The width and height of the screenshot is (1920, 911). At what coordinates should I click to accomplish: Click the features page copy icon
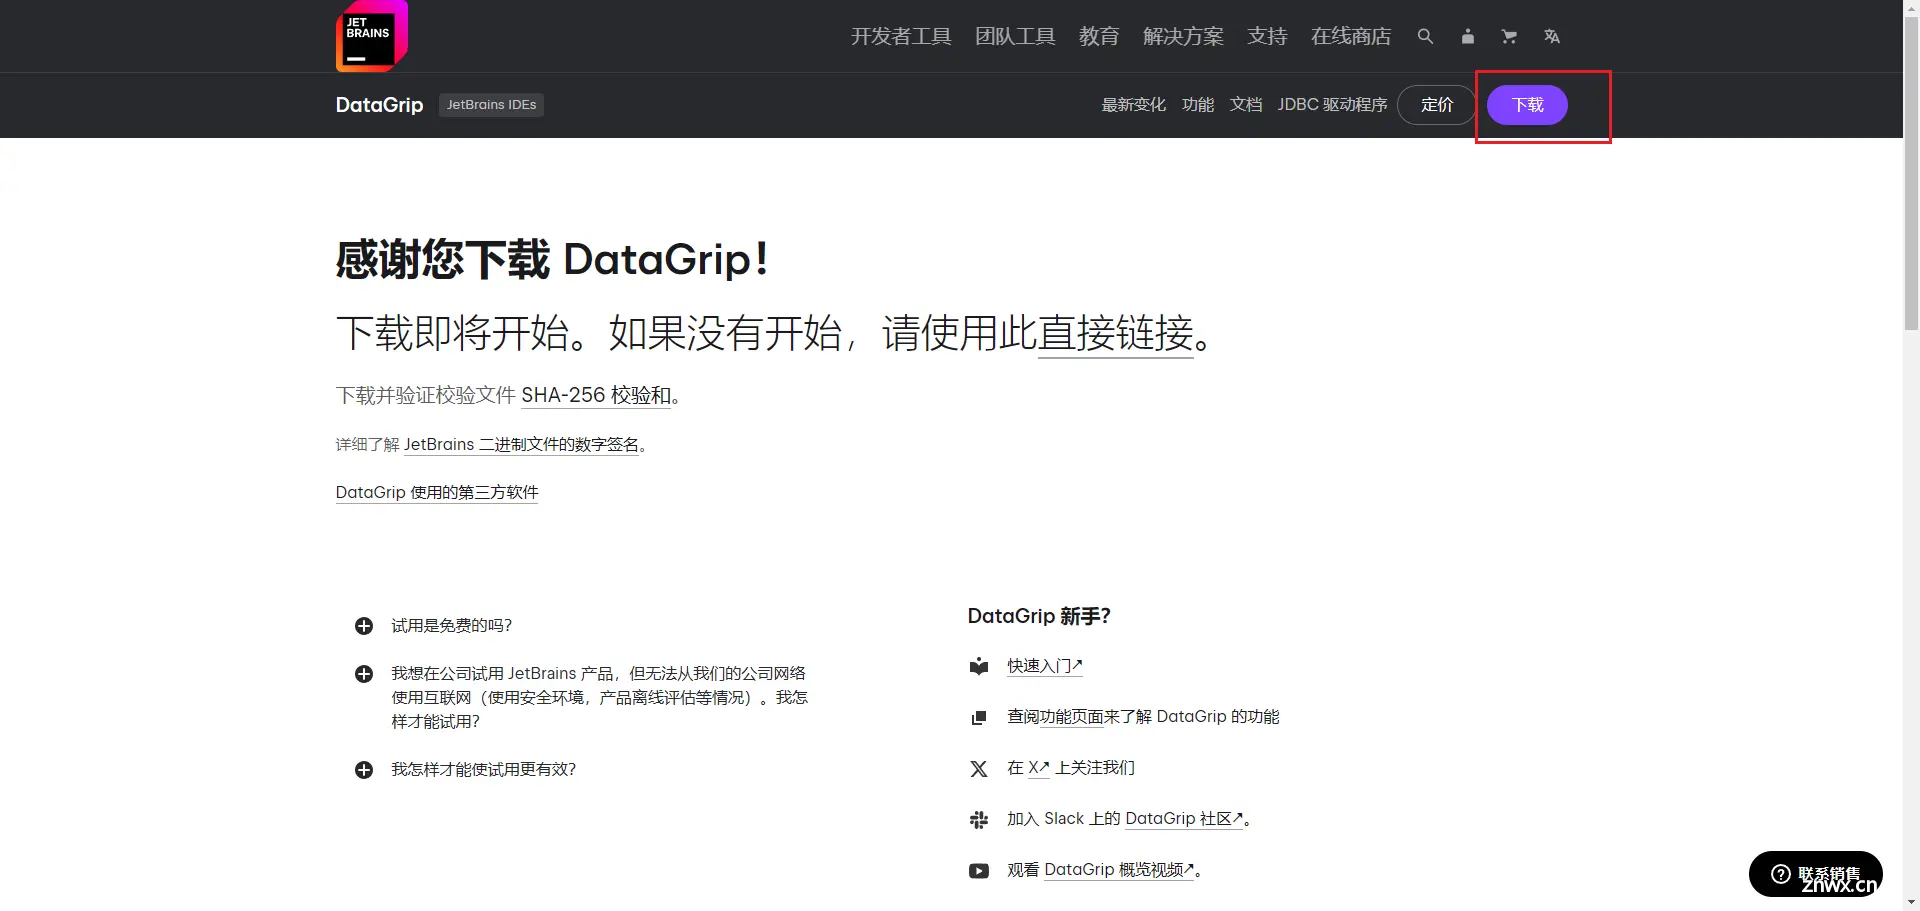979,717
